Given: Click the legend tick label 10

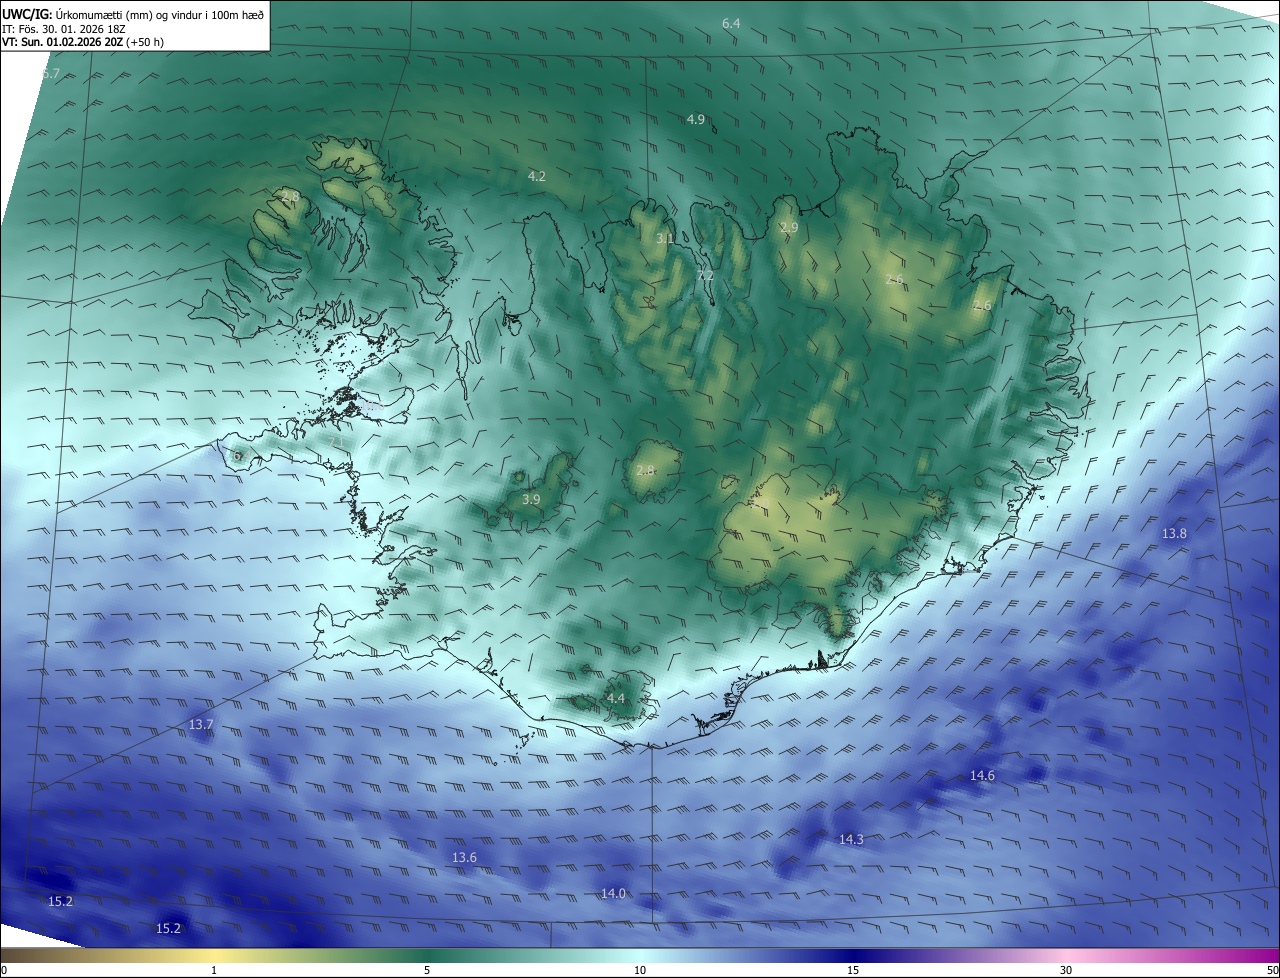Looking at the screenshot, I should (640, 970).
